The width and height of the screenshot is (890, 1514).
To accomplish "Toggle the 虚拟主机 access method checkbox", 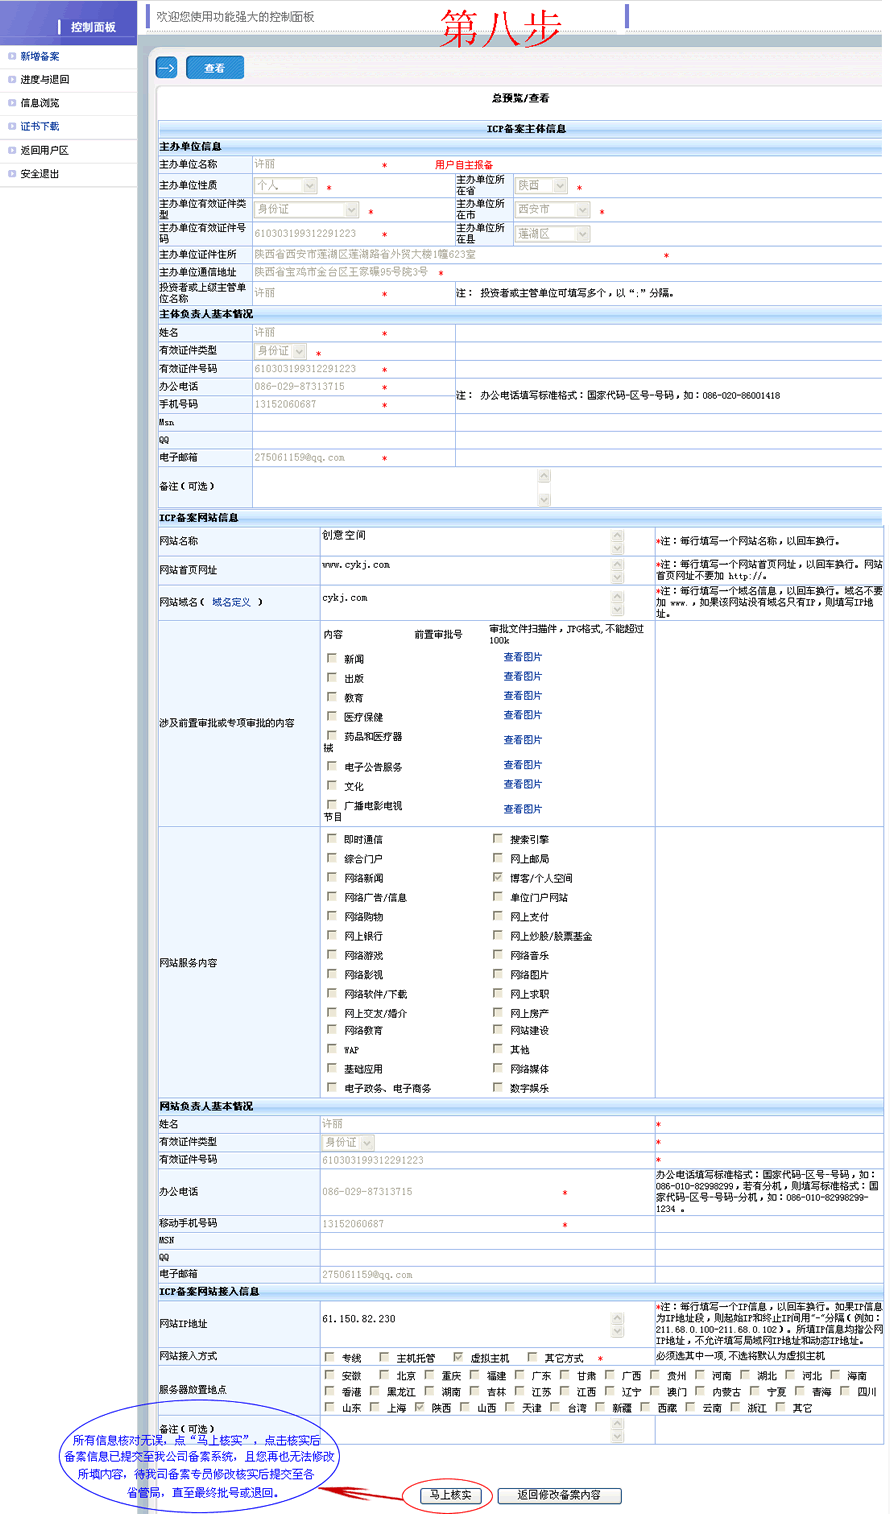I will 458,1357.
